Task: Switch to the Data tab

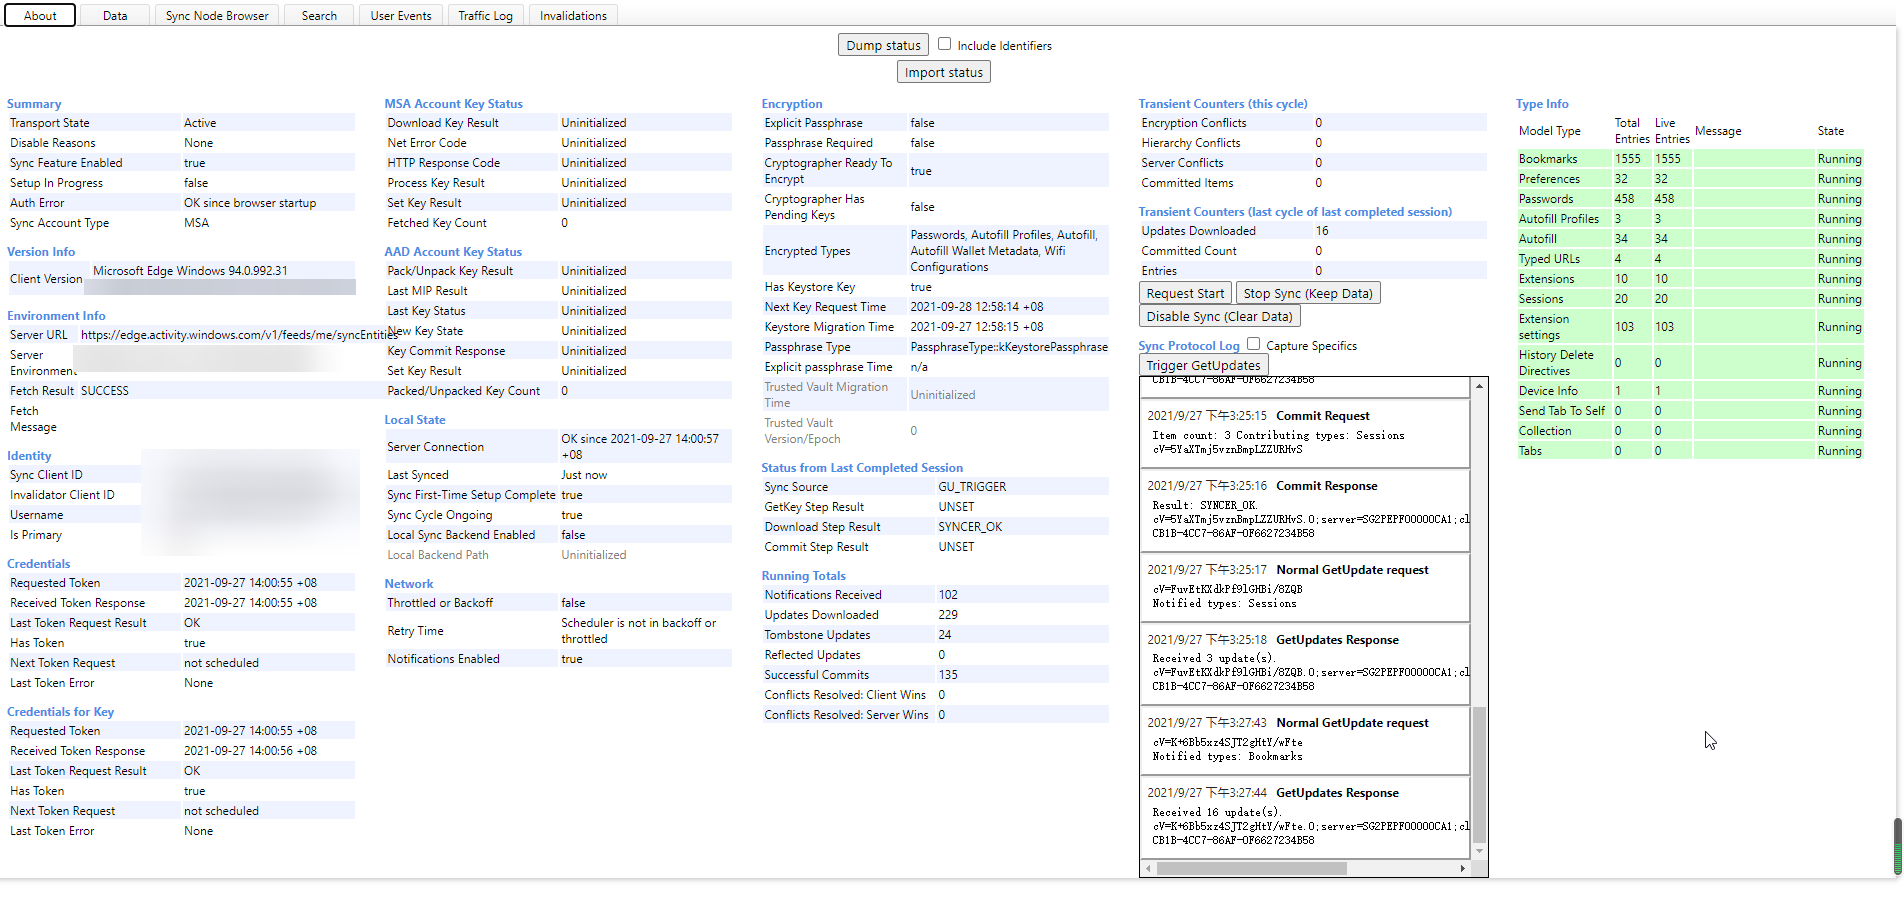Action: point(115,15)
